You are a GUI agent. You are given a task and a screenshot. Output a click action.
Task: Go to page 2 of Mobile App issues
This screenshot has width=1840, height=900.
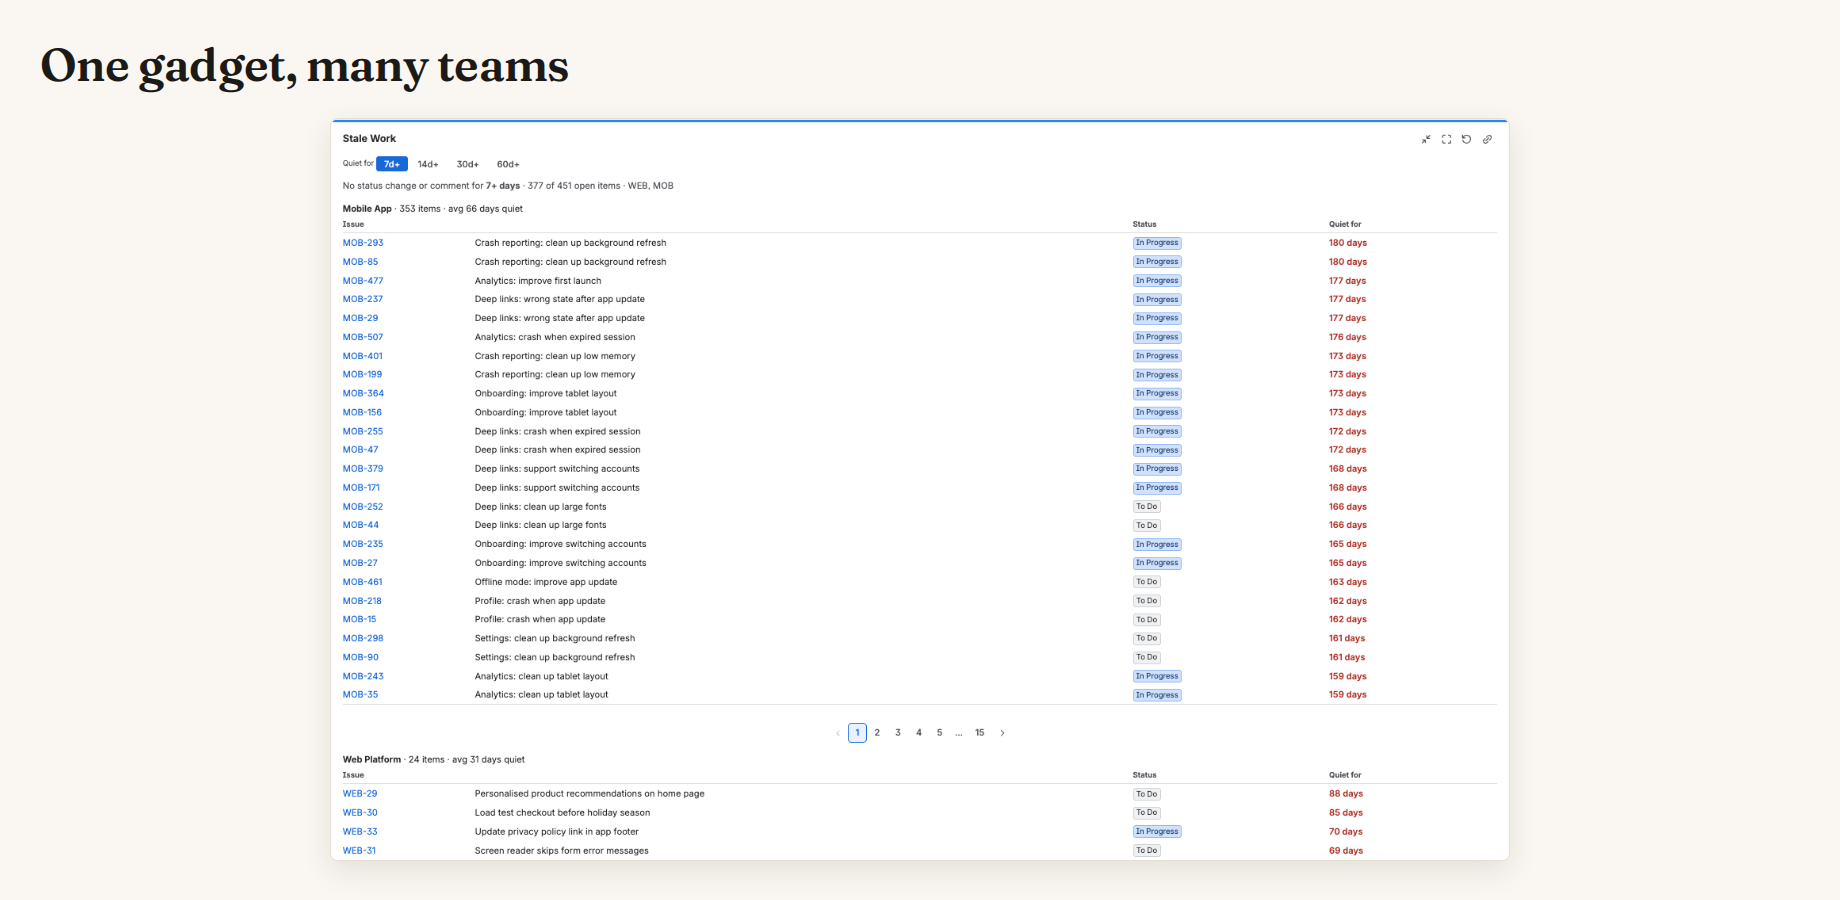coord(877,733)
